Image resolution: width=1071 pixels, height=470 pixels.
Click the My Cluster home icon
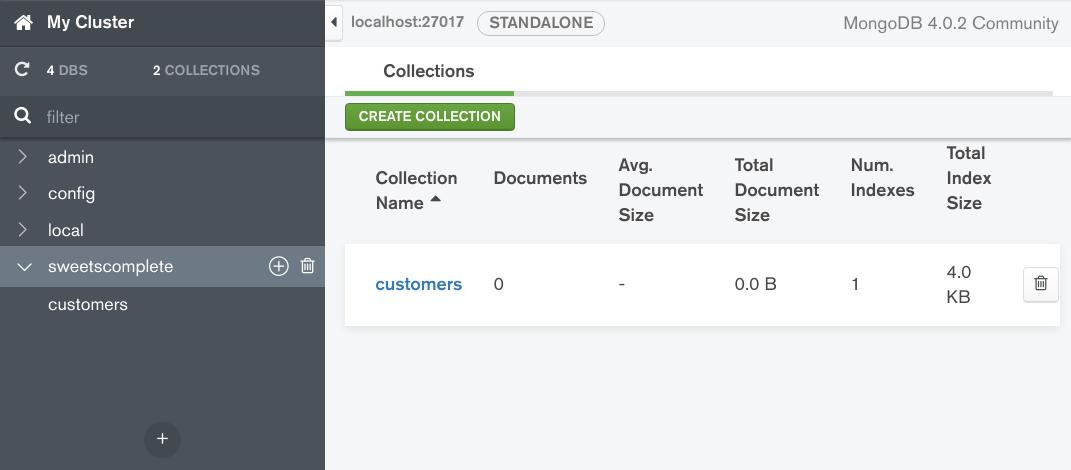click(x=23, y=22)
